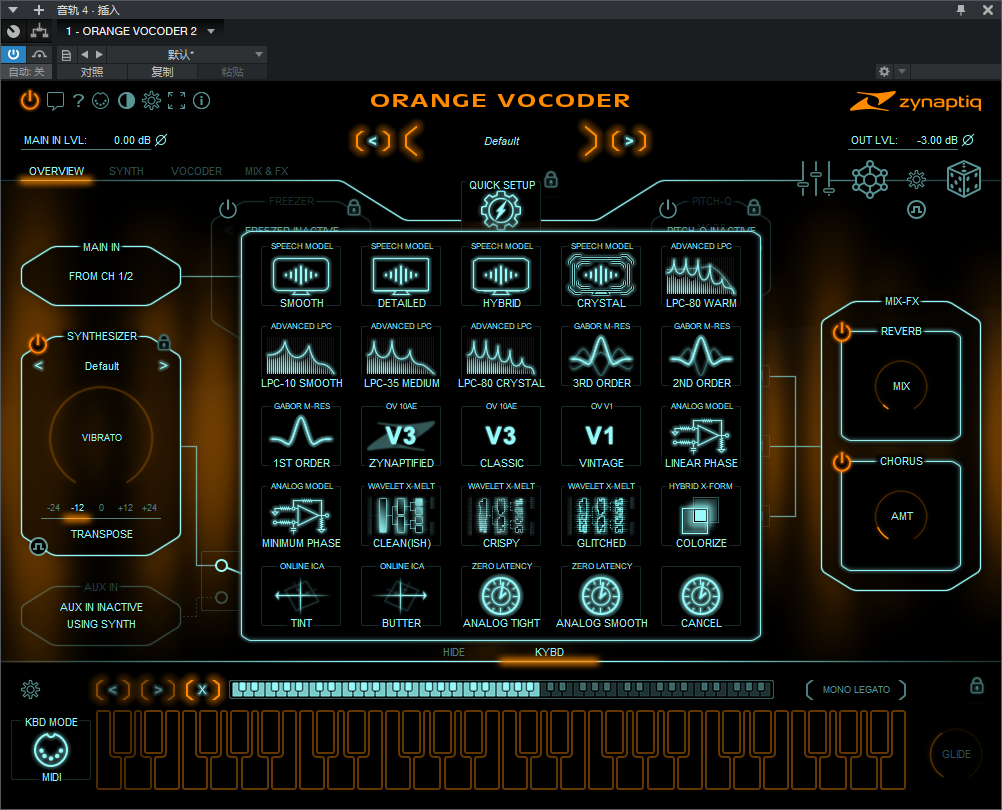Select the COLORIZE hybrid X-form
Viewport: 1002px width, 810px height.
(x=701, y=516)
